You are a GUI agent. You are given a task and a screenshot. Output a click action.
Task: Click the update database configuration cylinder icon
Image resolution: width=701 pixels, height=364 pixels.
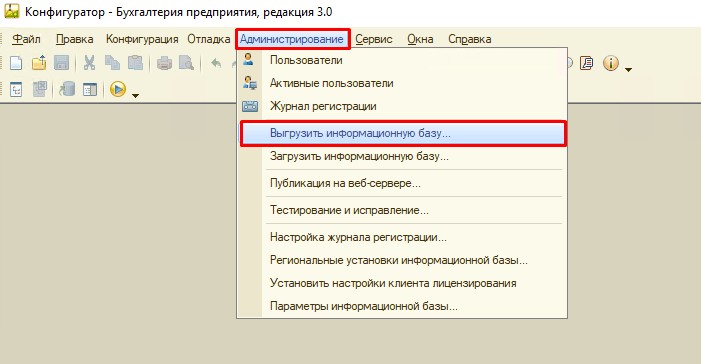(67, 89)
